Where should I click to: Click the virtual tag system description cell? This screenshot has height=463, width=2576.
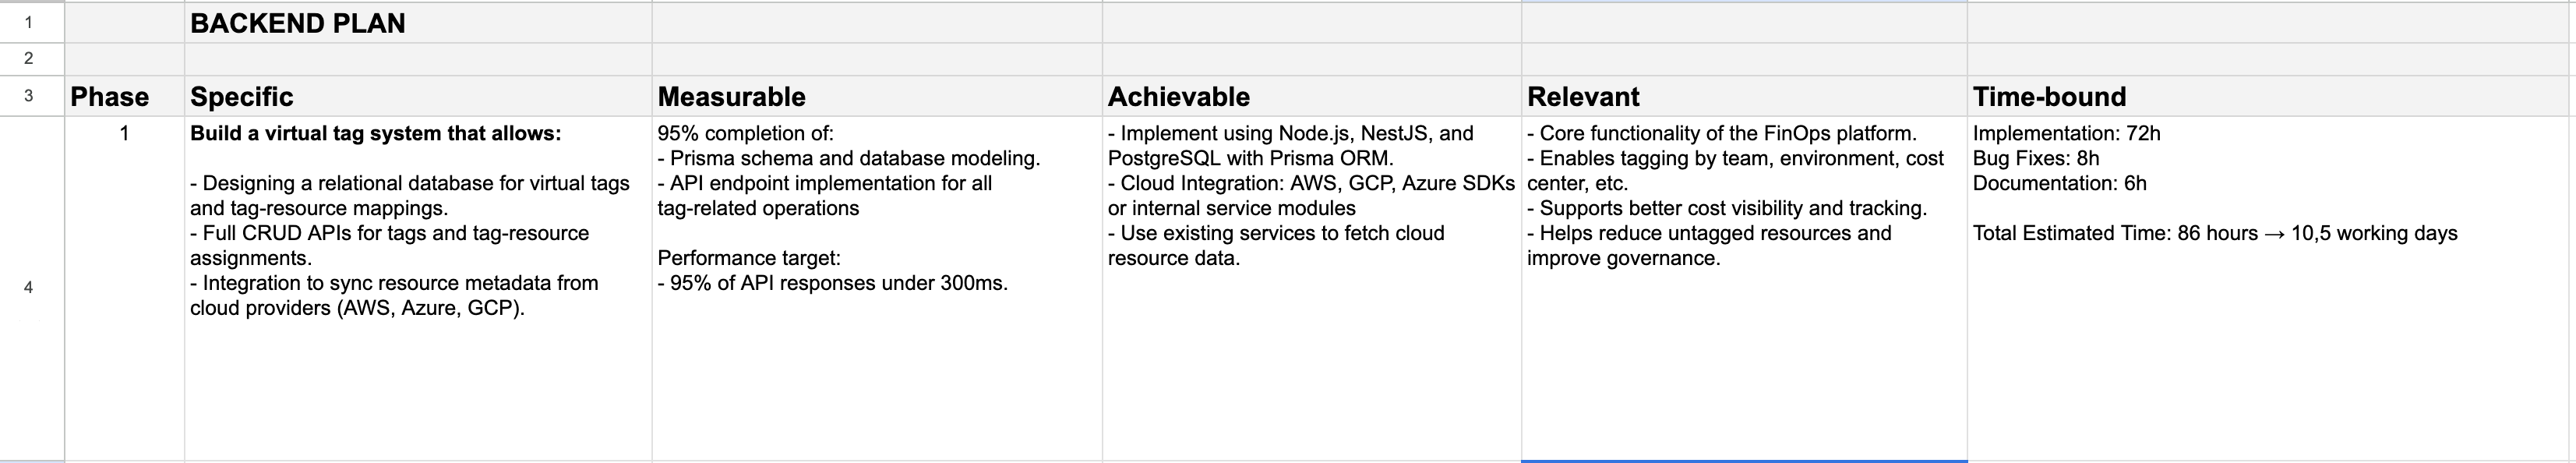[418, 288]
